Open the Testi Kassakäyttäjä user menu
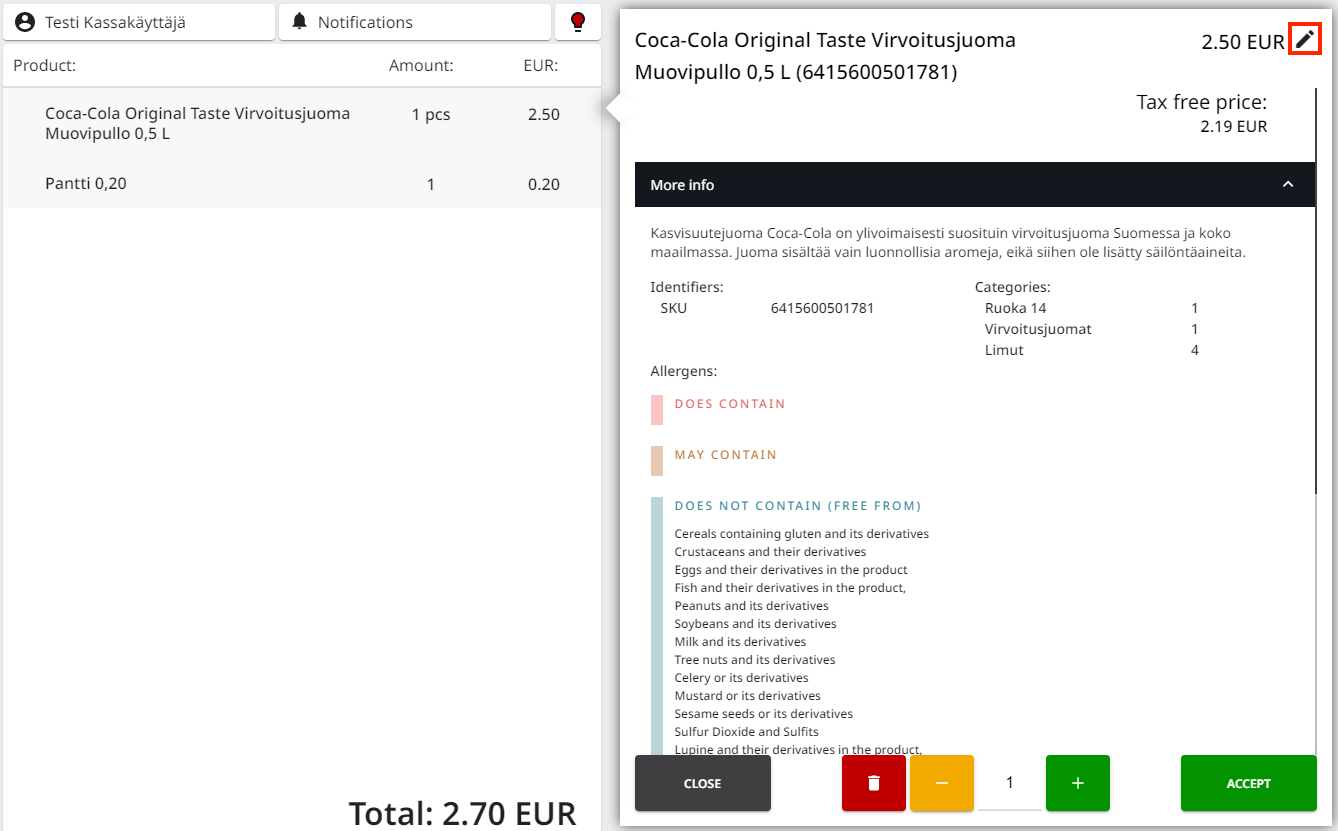This screenshot has width=1338, height=831. (x=139, y=22)
